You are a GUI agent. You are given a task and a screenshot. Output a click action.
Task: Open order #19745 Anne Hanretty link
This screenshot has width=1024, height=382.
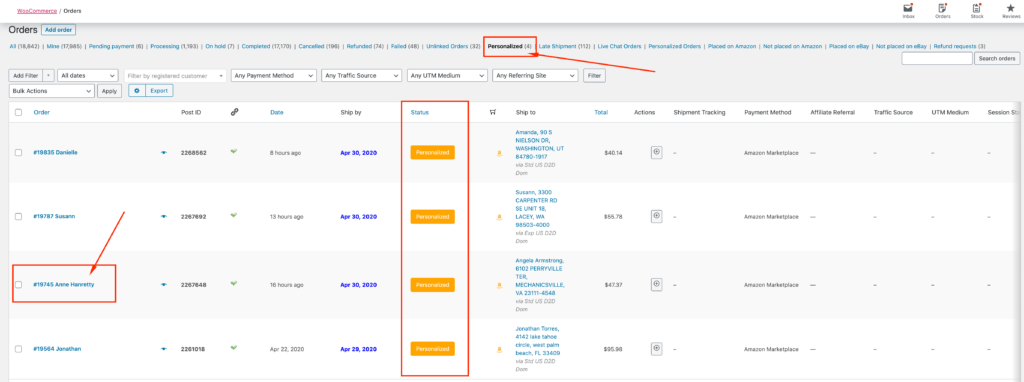(x=63, y=285)
